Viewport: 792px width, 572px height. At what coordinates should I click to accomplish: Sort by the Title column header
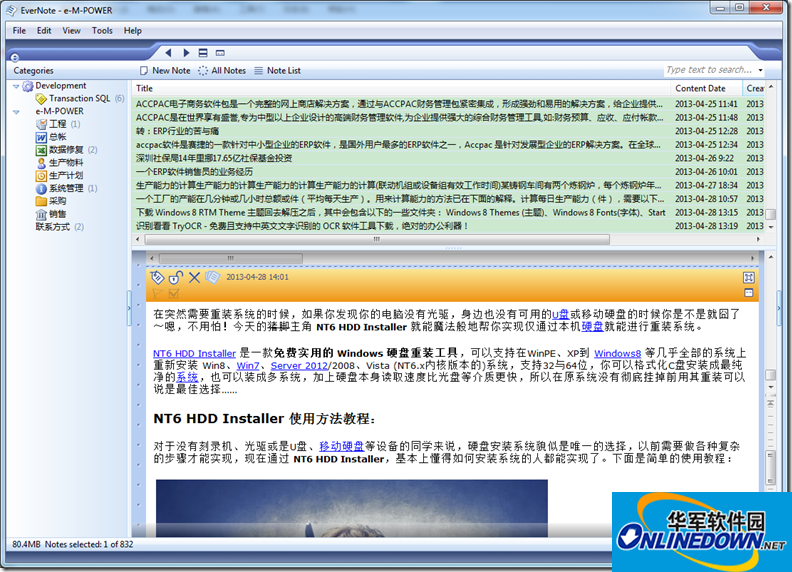click(x=402, y=88)
